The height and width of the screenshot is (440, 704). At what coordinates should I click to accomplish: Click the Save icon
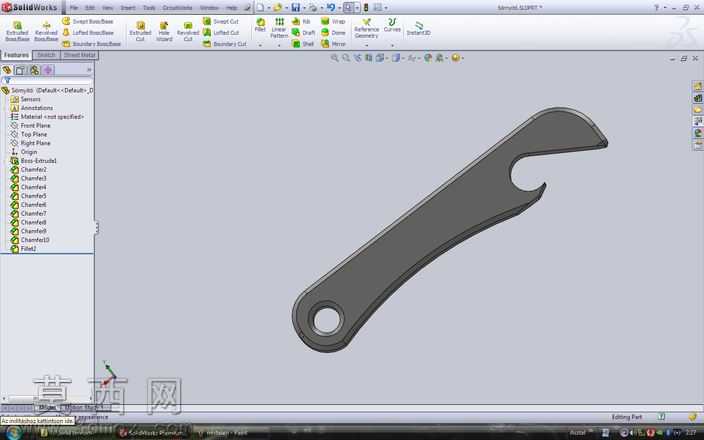(x=295, y=7)
